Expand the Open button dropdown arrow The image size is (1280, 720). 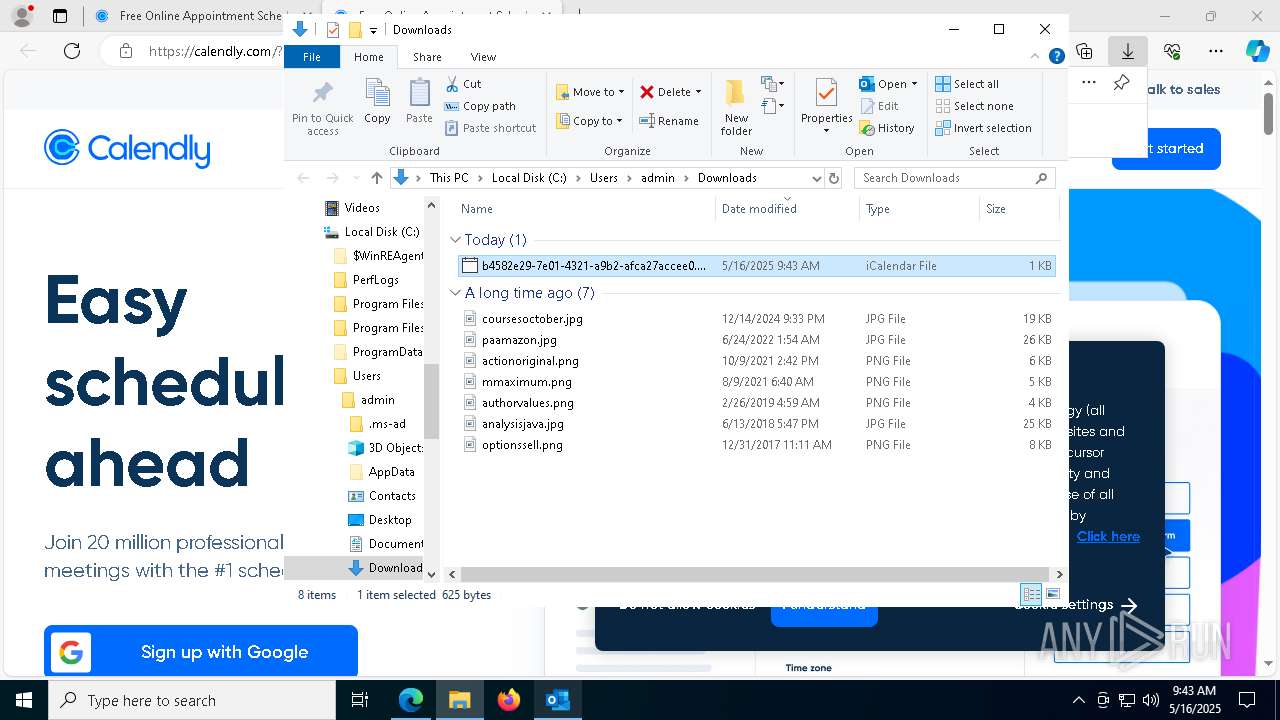(914, 84)
